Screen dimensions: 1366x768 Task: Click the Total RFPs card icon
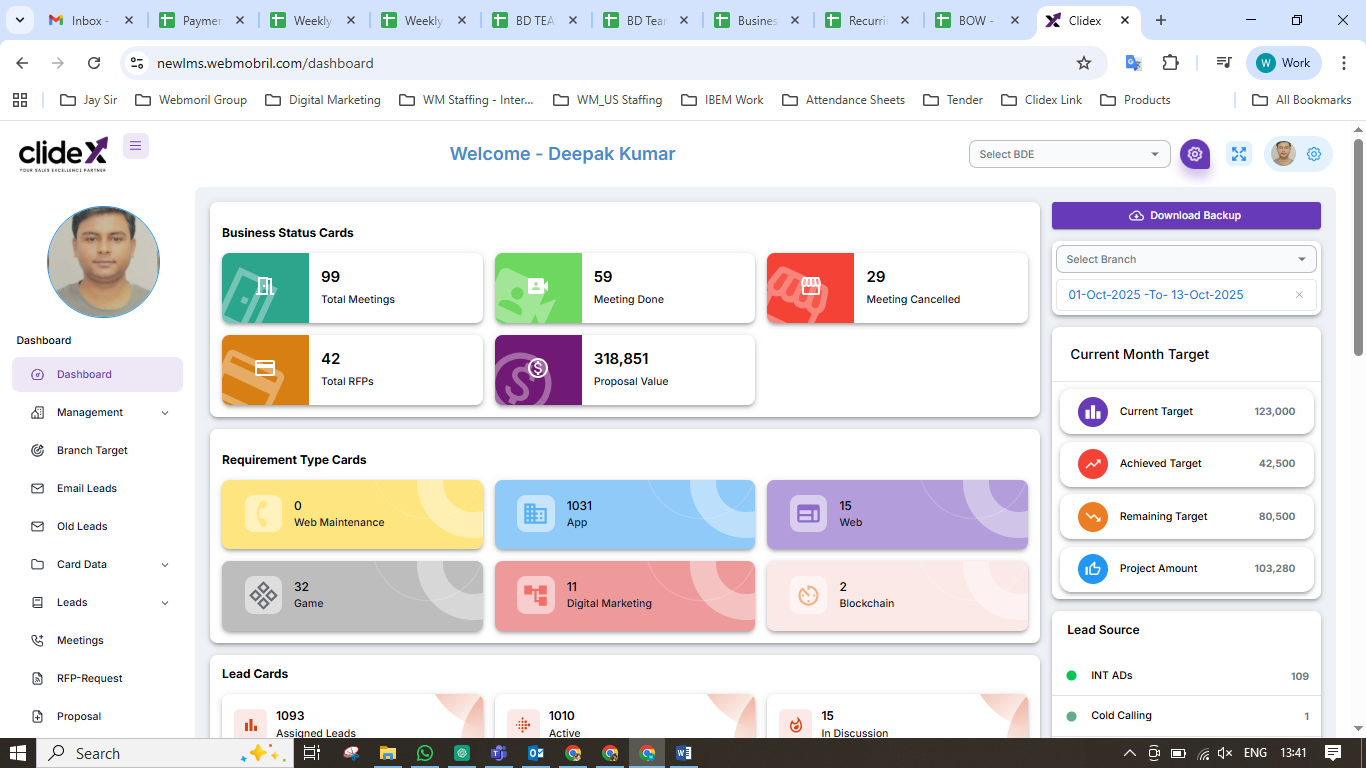265,369
